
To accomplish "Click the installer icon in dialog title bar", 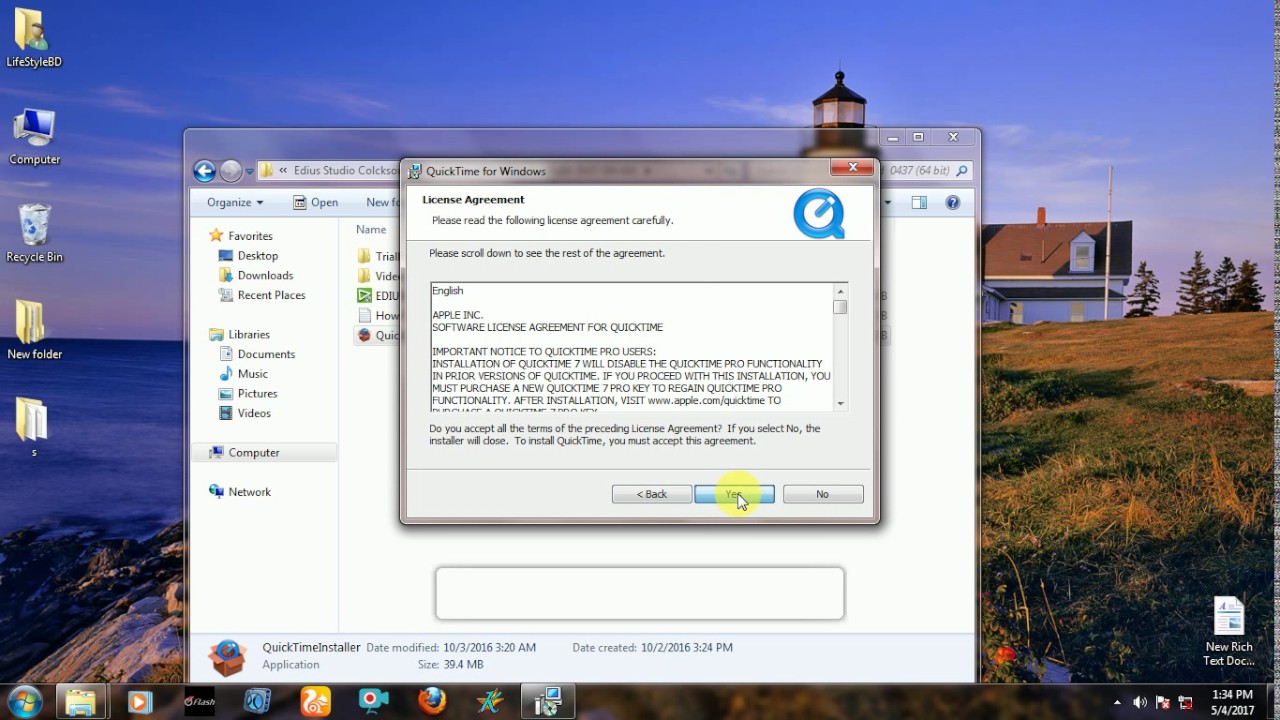I will [x=415, y=171].
